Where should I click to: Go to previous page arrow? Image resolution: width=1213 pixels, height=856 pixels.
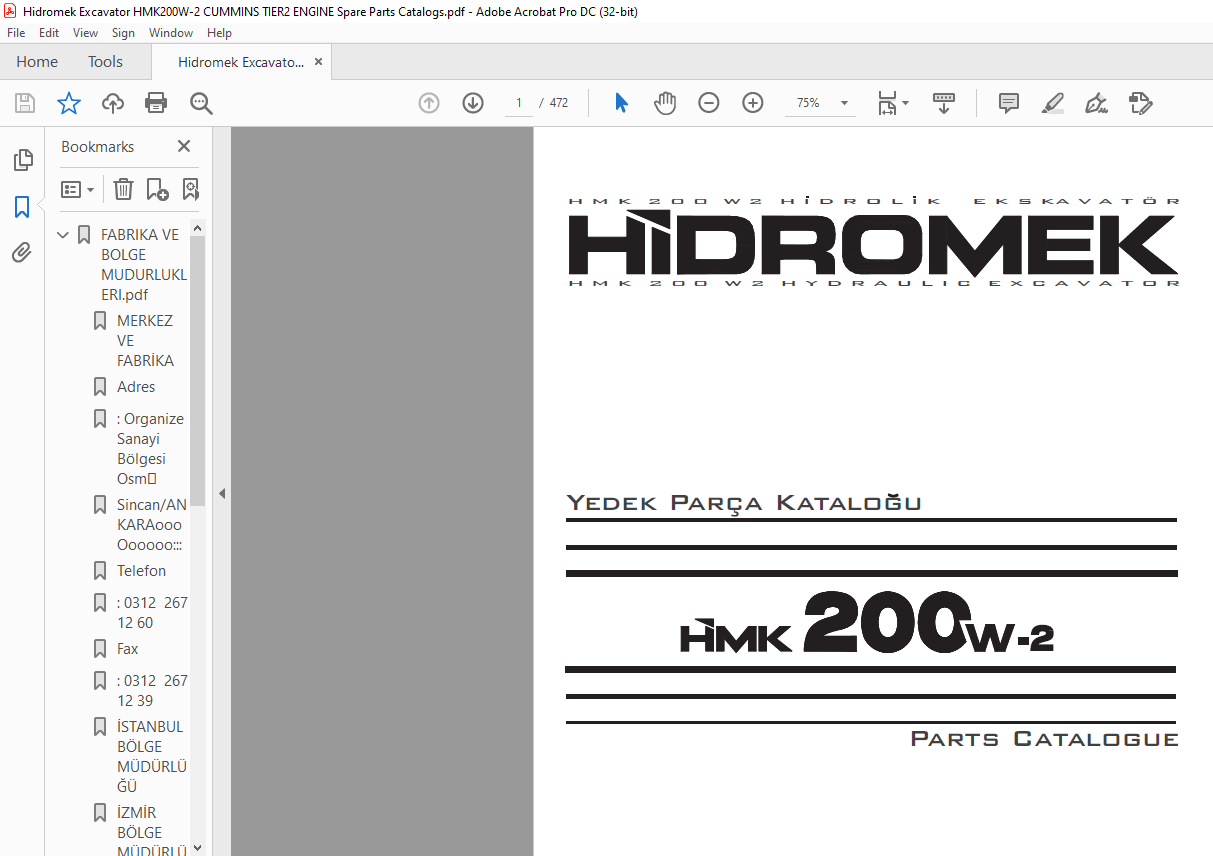(x=429, y=103)
